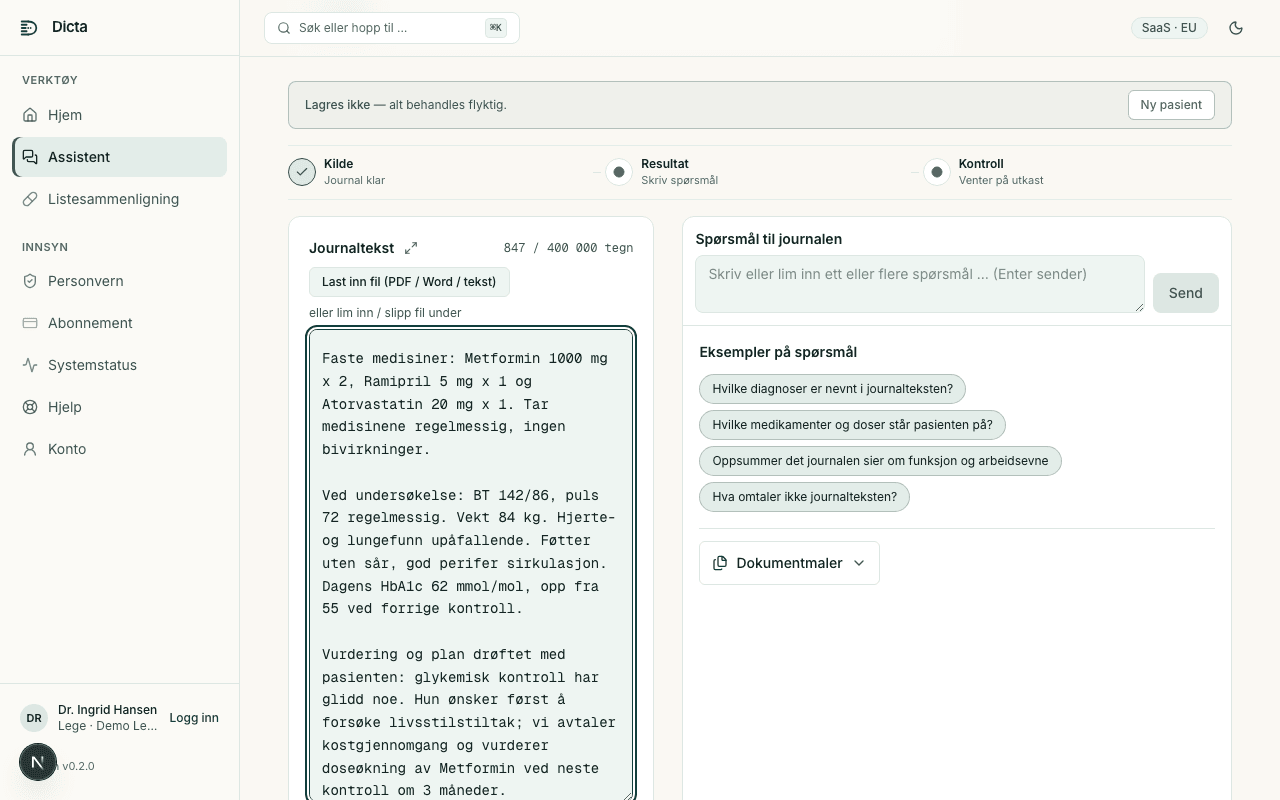Open the Abonnement card item

(x=120, y=323)
